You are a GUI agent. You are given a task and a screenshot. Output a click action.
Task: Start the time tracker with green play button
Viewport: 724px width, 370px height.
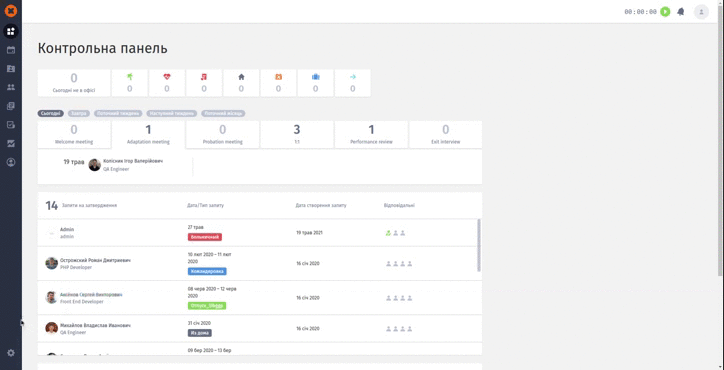665,12
